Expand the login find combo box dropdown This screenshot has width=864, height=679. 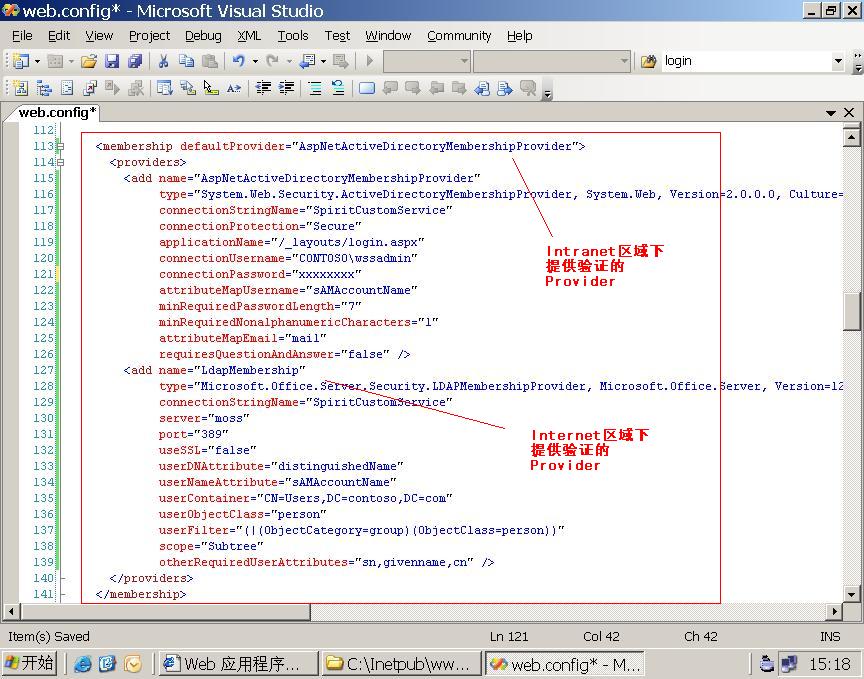tap(838, 61)
